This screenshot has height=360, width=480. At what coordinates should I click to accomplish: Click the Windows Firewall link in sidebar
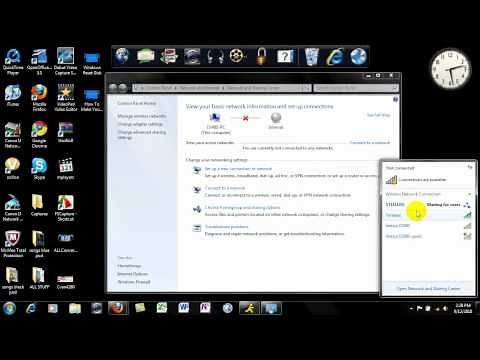134,282
